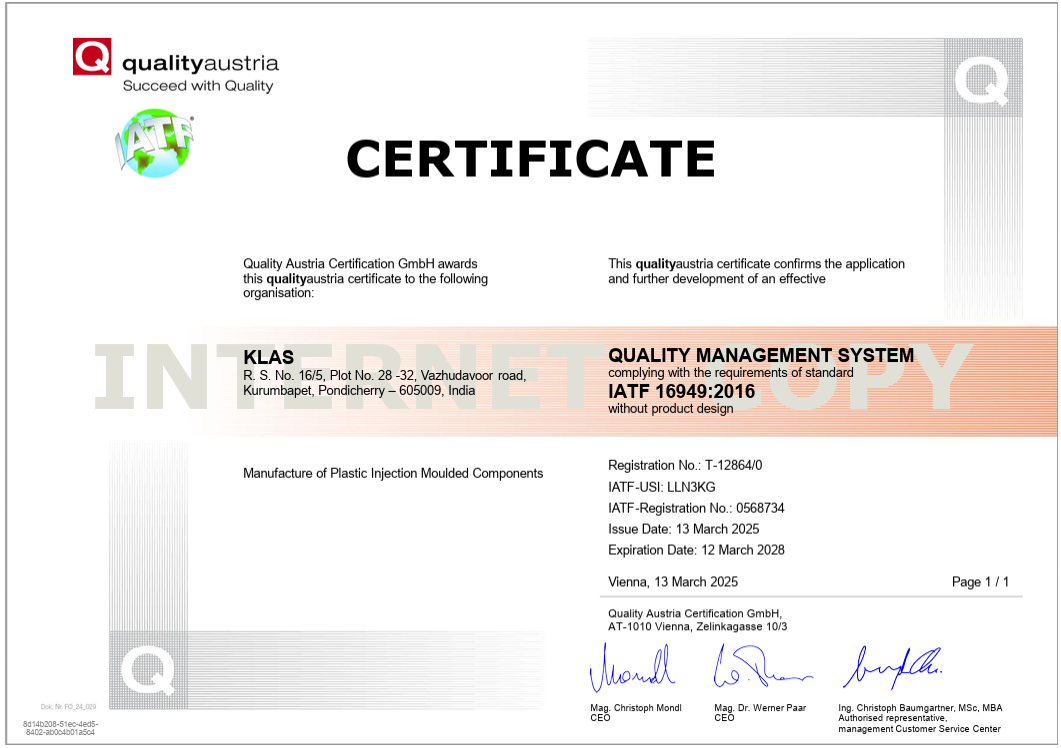The image size is (1061, 748).
Task: Click the large CERTIFICATE heading
Action: 530,158
